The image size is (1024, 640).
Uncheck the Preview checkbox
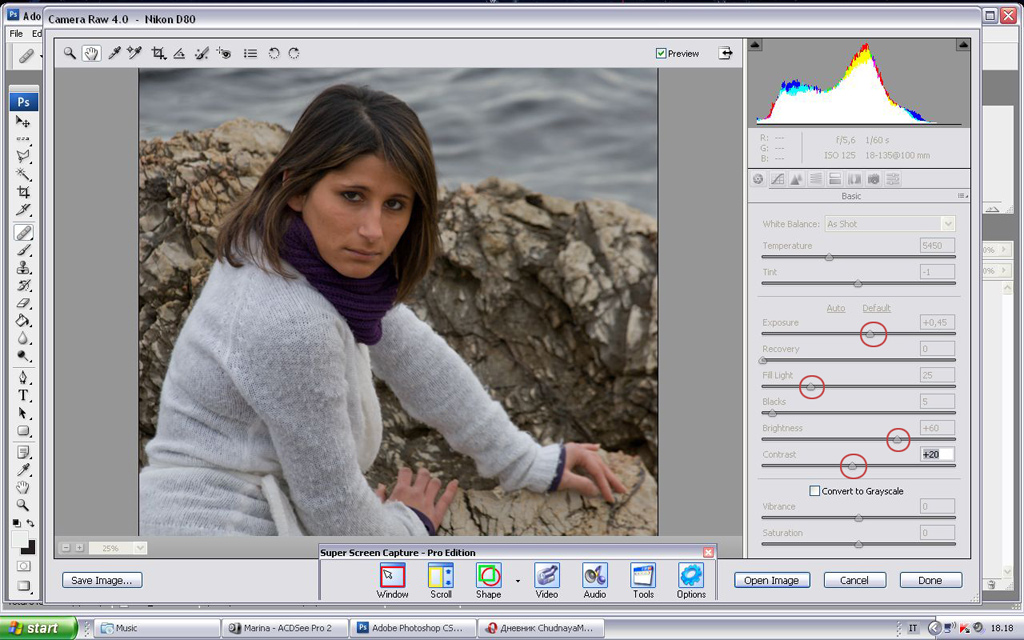[x=661, y=54]
